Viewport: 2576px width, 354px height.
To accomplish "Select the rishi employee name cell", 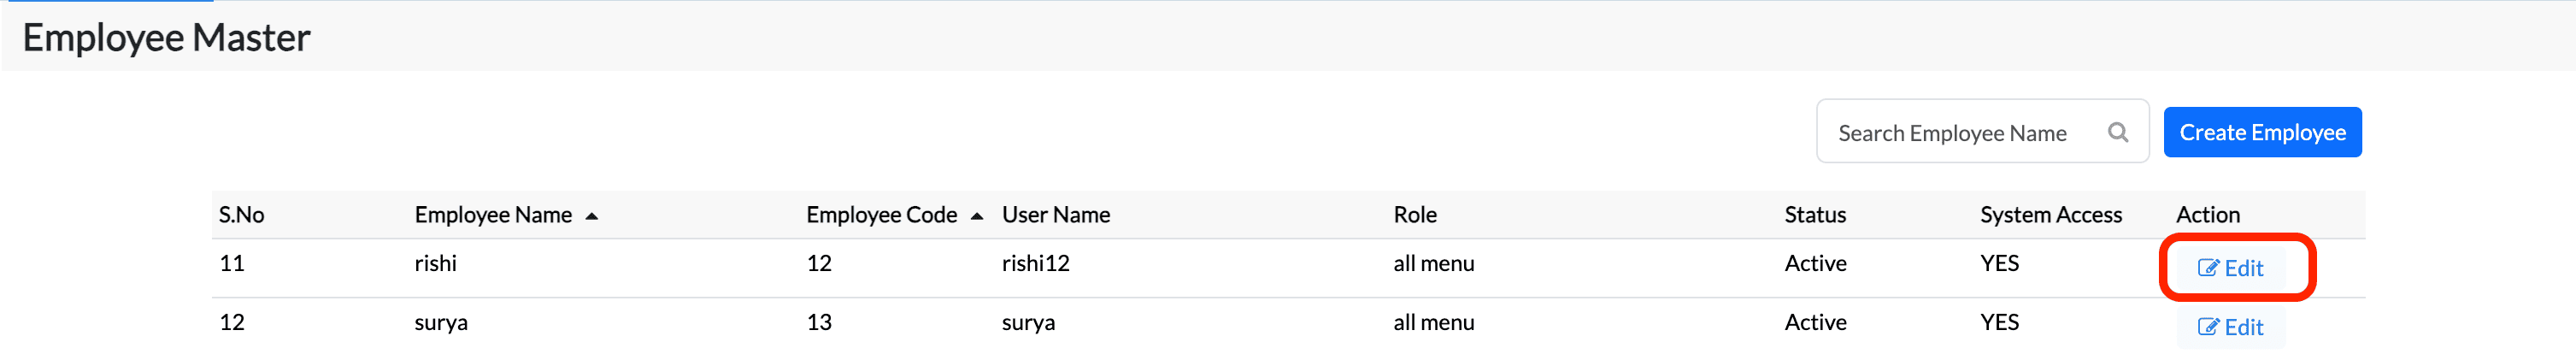I will [x=436, y=264].
